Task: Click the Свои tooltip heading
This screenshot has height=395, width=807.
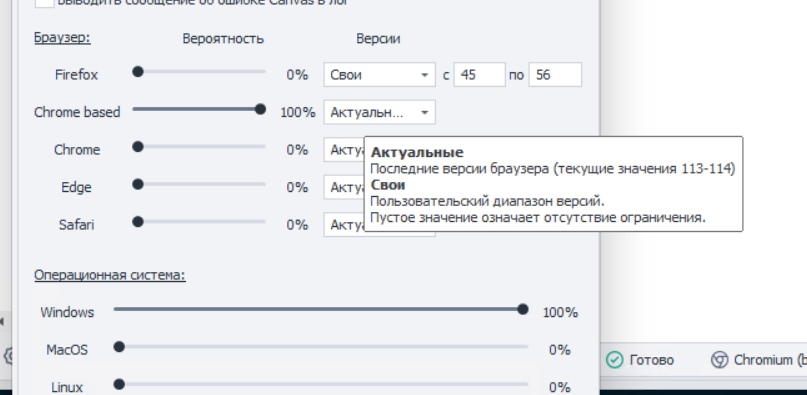Action: pyautogui.click(x=388, y=185)
